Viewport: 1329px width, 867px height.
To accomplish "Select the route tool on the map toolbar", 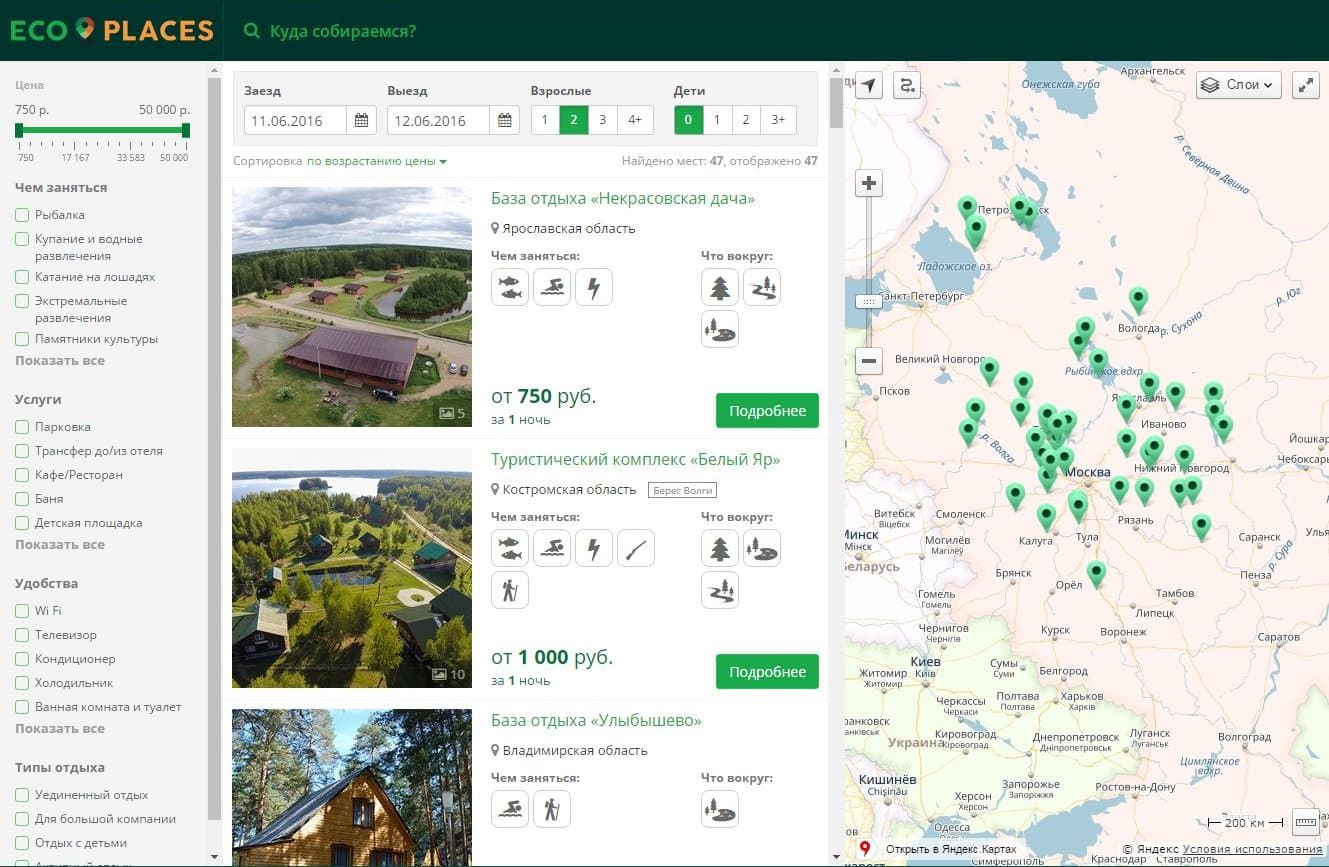I will click(x=906, y=85).
